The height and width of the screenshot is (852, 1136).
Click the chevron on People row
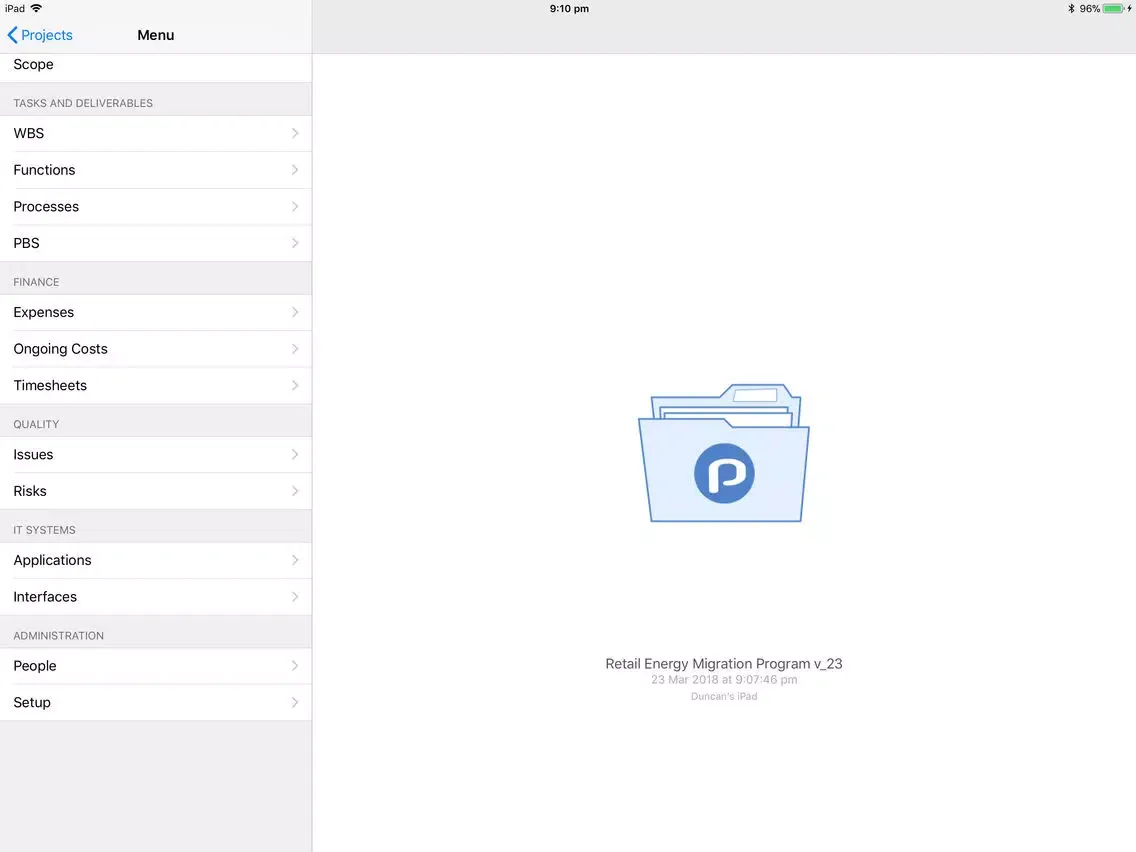click(x=295, y=666)
